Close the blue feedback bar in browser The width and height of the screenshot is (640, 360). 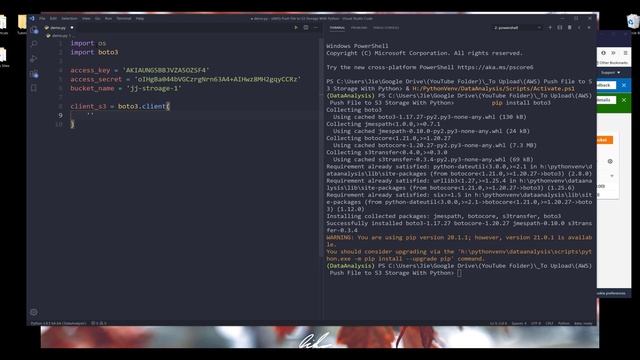(x=624, y=85)
